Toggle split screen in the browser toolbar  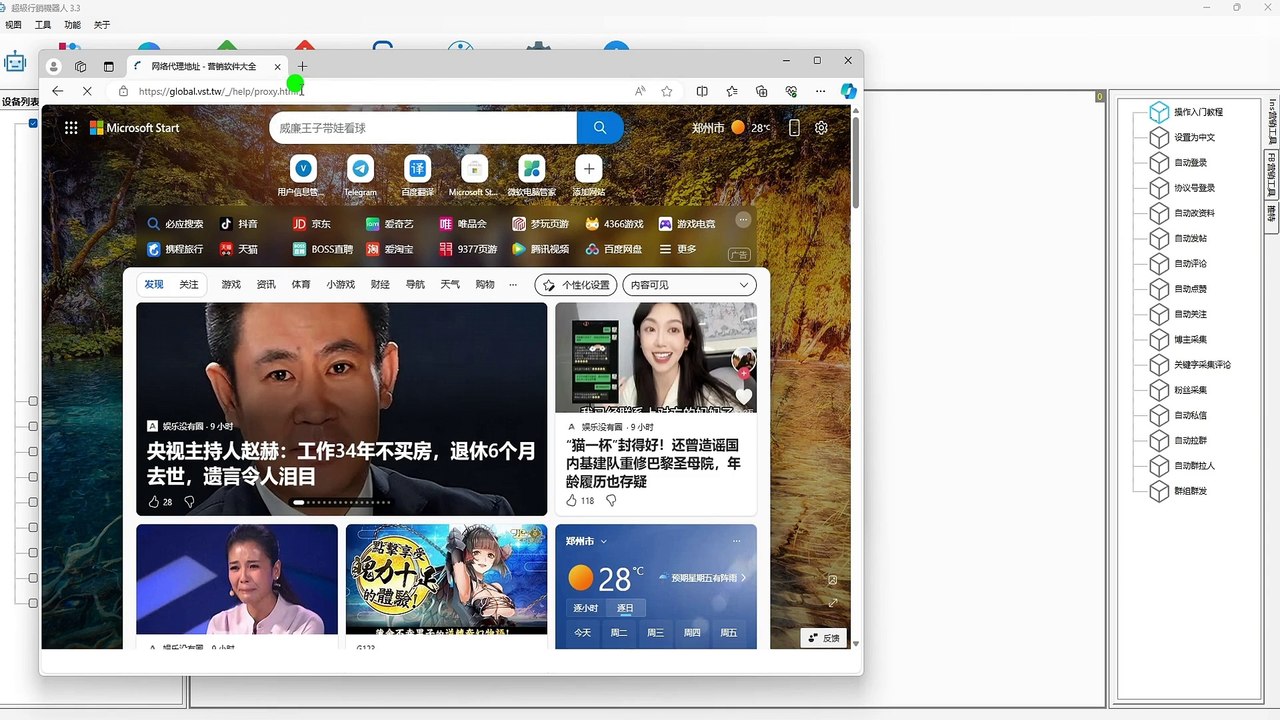[x=702, y=91]
